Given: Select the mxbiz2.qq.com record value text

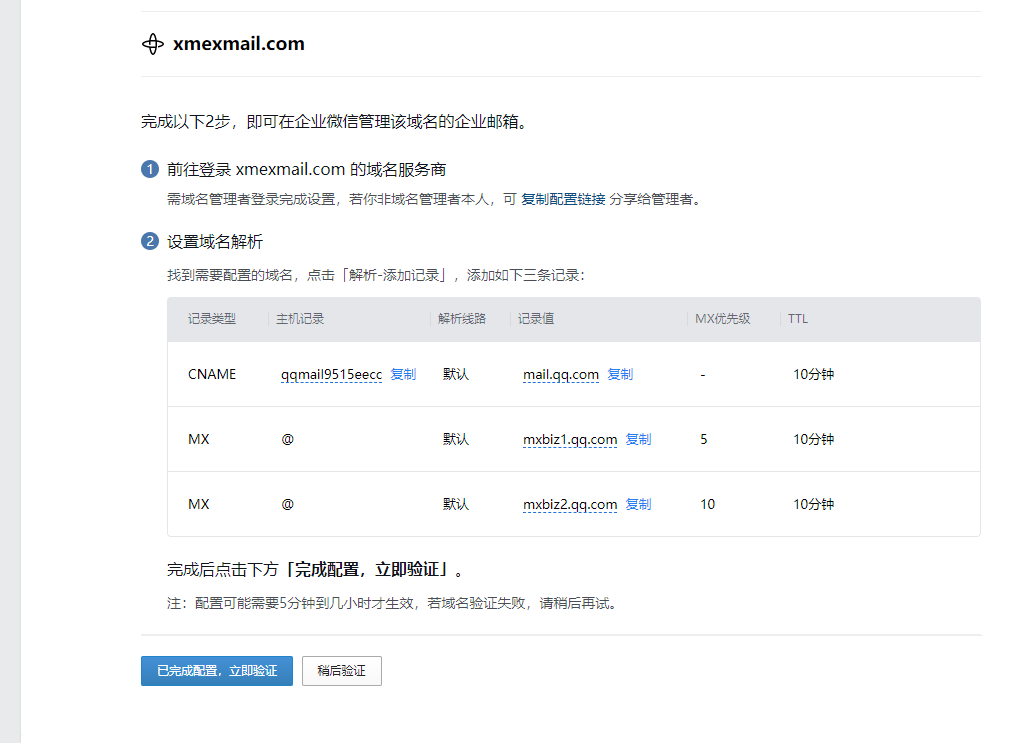Looking at the screenshot, I should 570,505.
